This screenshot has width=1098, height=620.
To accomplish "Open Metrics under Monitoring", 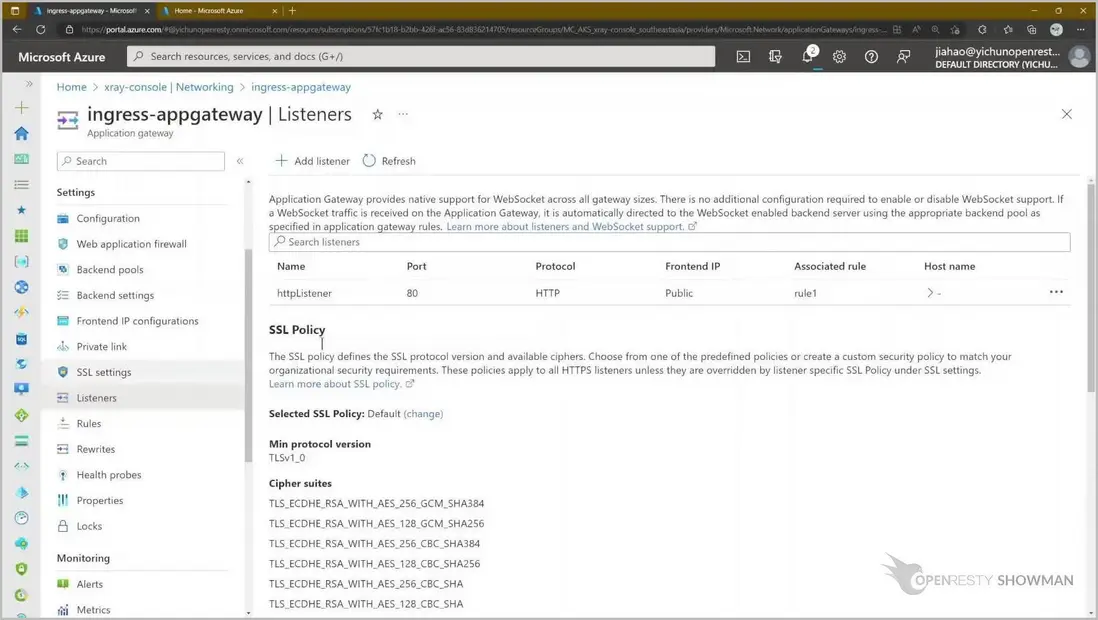I will tap(93, 609).
